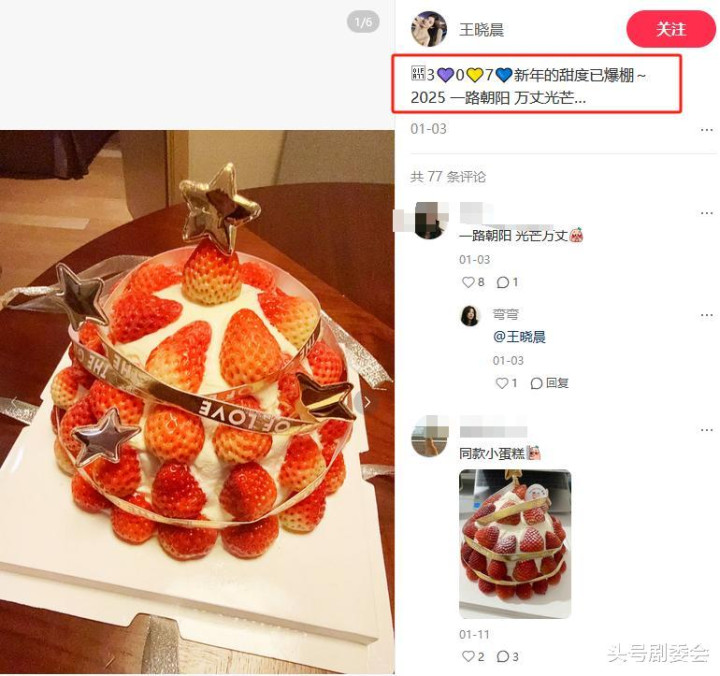Image resolution: width=720 pixels, height=676 pixels.
Task: Open three-dot menu beside 弯弯's reply
Action: [x=706, y=315]
